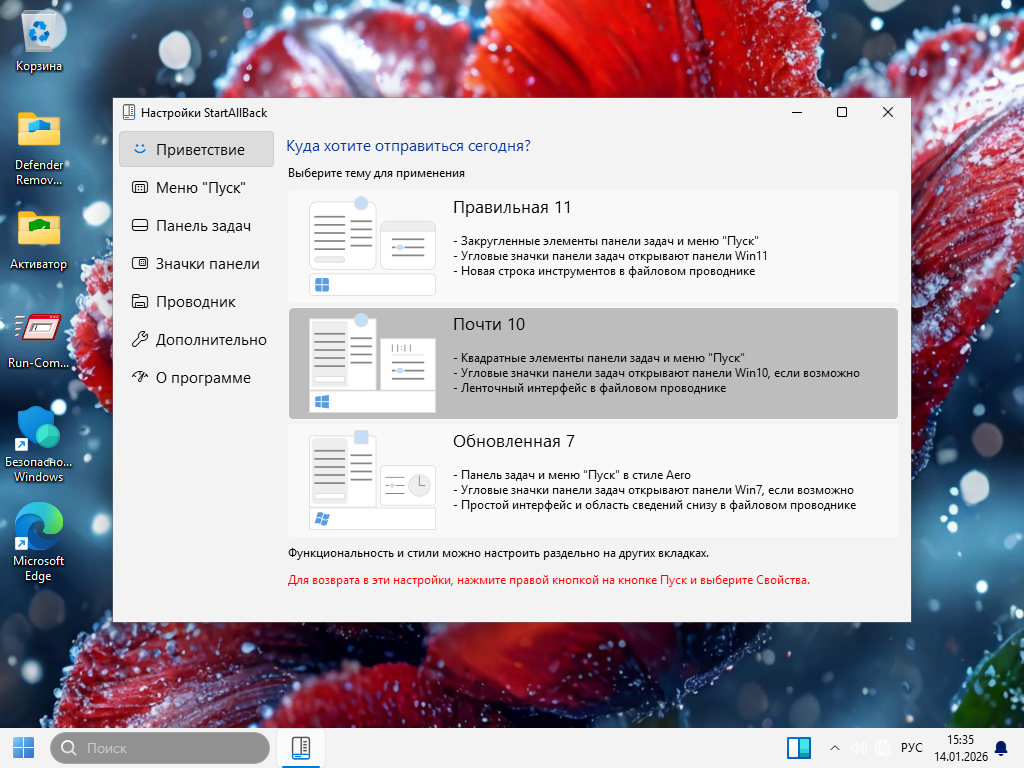Launch Microsoft Edge from the desktop
This screenshot has height=768, width=1024.
39,542
